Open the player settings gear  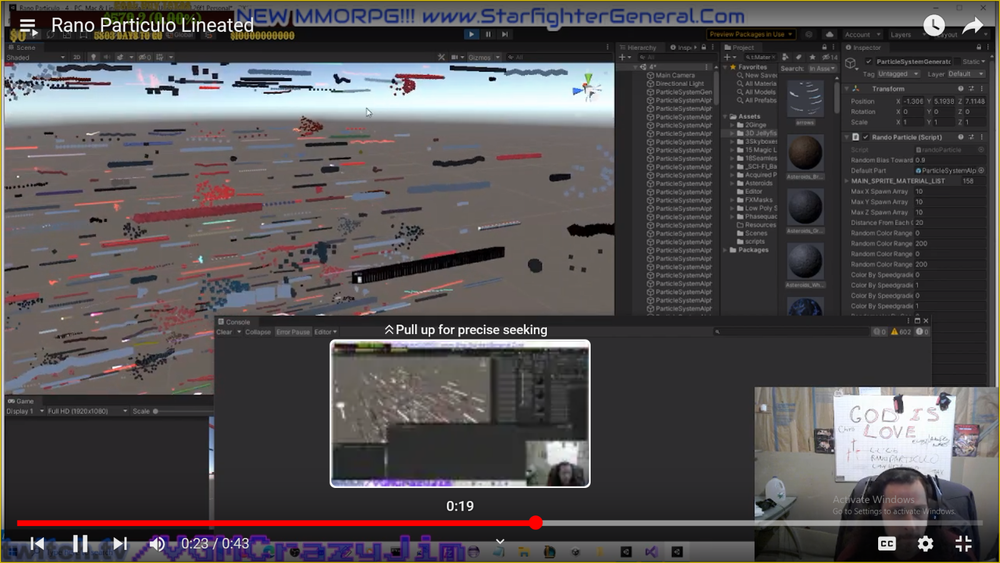pyautogui.click(x=925, y=543)
